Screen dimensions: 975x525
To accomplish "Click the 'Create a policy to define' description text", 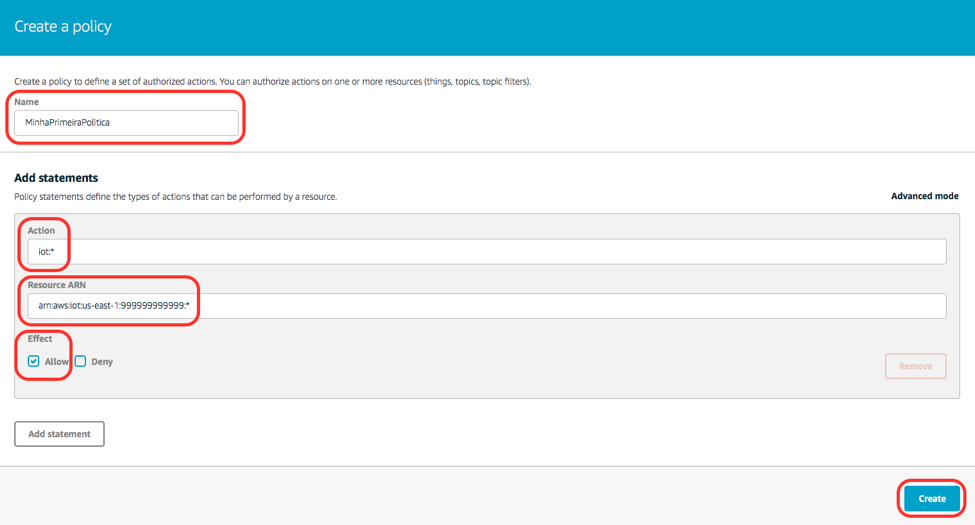I will pyautogui.click(x=272, y=81).
